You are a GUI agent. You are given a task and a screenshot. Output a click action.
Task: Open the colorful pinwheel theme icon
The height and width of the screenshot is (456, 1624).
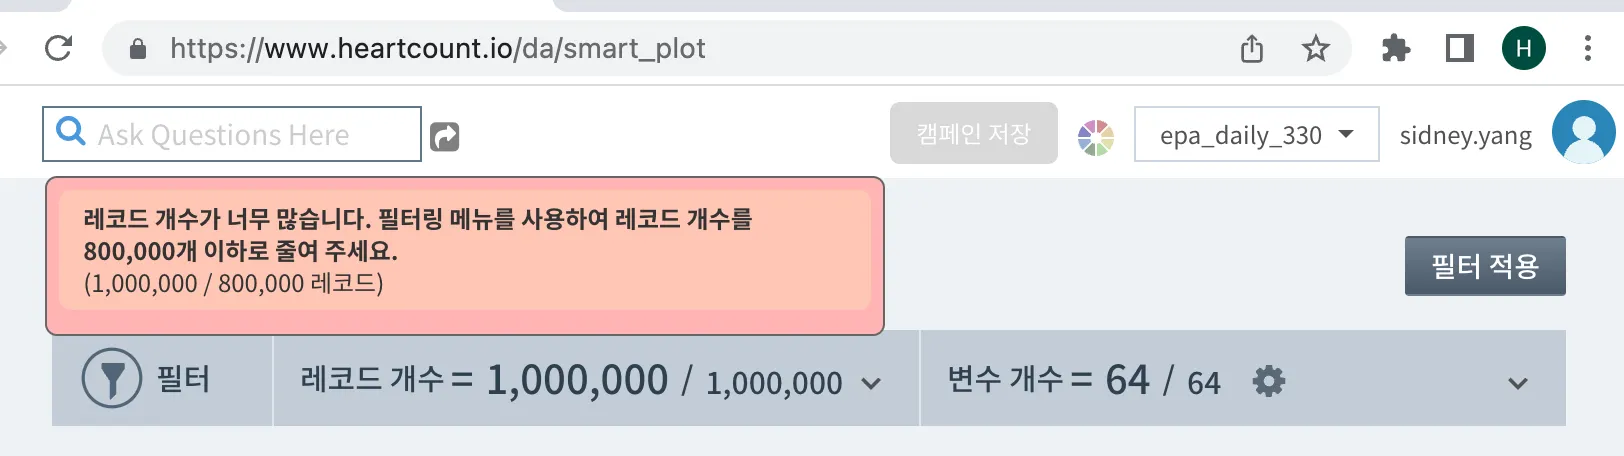(x=1096, y=137)
